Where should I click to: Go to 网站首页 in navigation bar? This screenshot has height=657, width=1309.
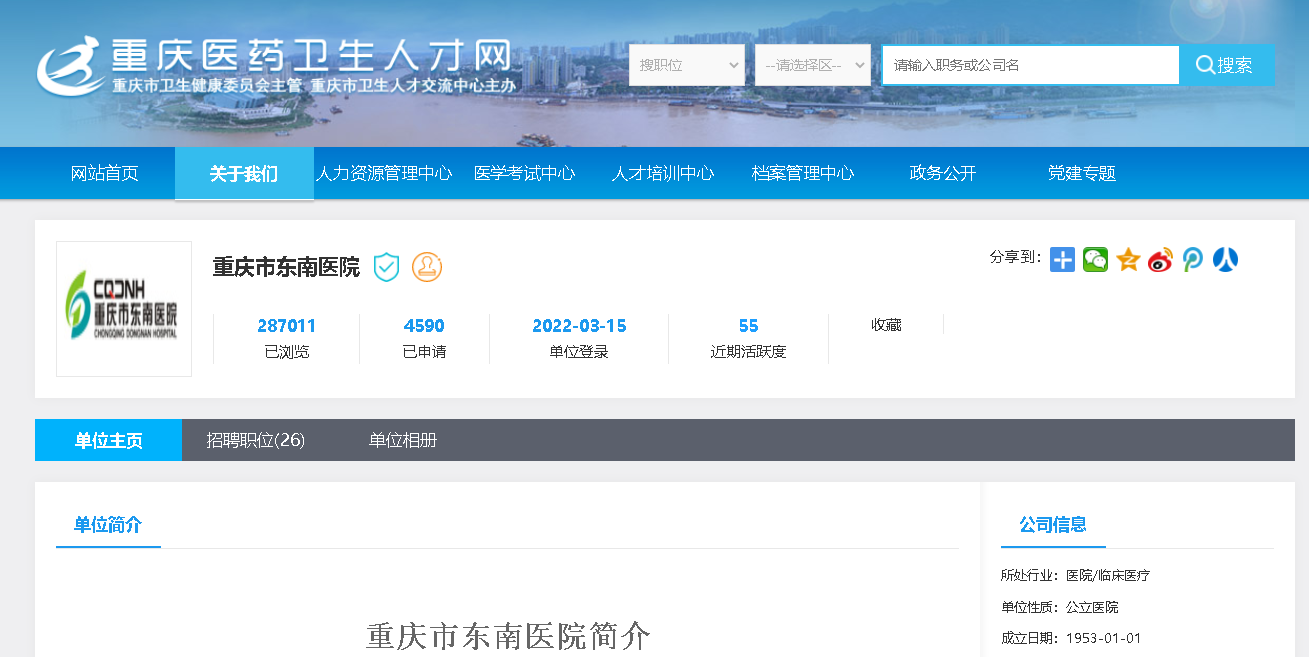pyautogui.click(x=105, y=174)
